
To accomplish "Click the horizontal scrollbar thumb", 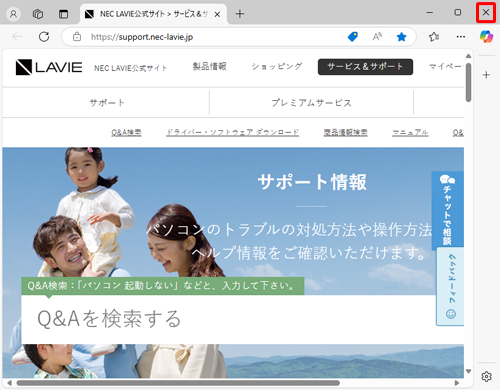I will [x=178, y=383].
